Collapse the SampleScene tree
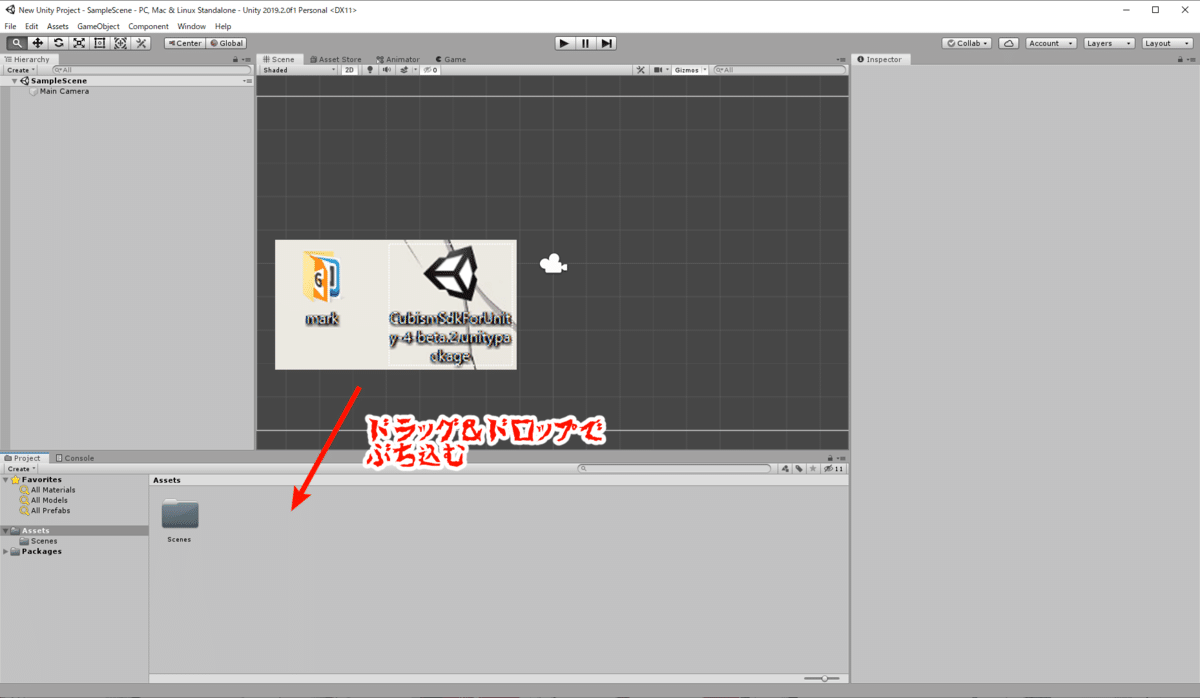Image resolution: width=1200 pixels, height=698 pixels. point(14,81)
